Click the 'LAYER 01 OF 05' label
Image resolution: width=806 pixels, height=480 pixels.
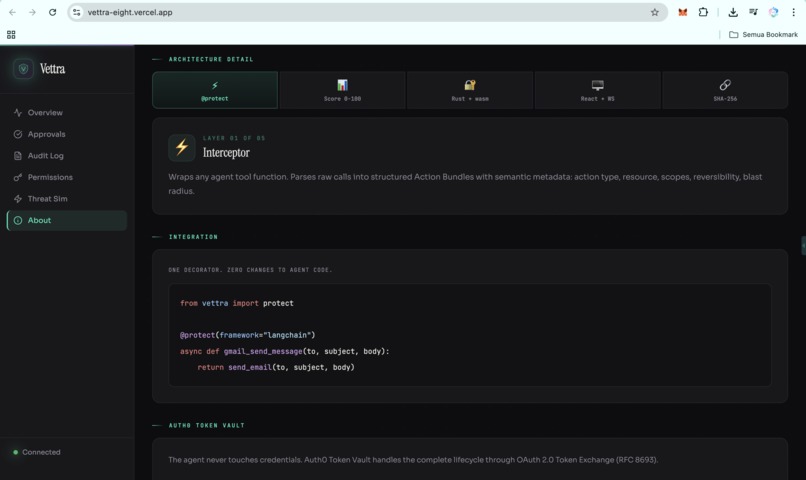(x=234, y=138)
